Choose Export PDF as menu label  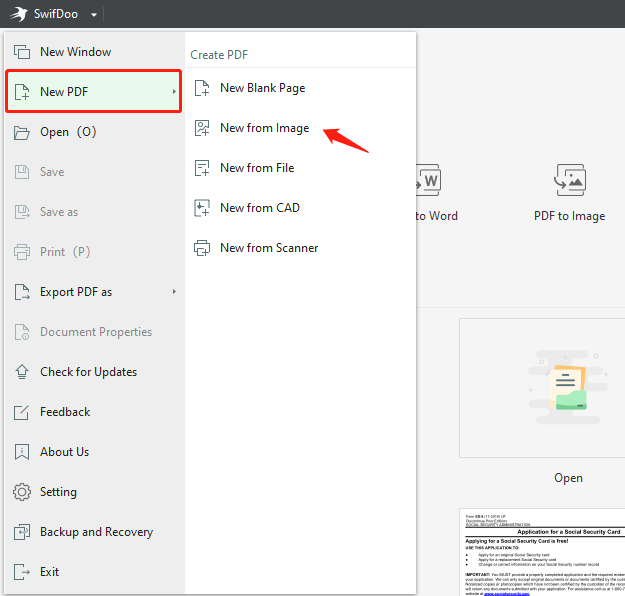point(76,292)
